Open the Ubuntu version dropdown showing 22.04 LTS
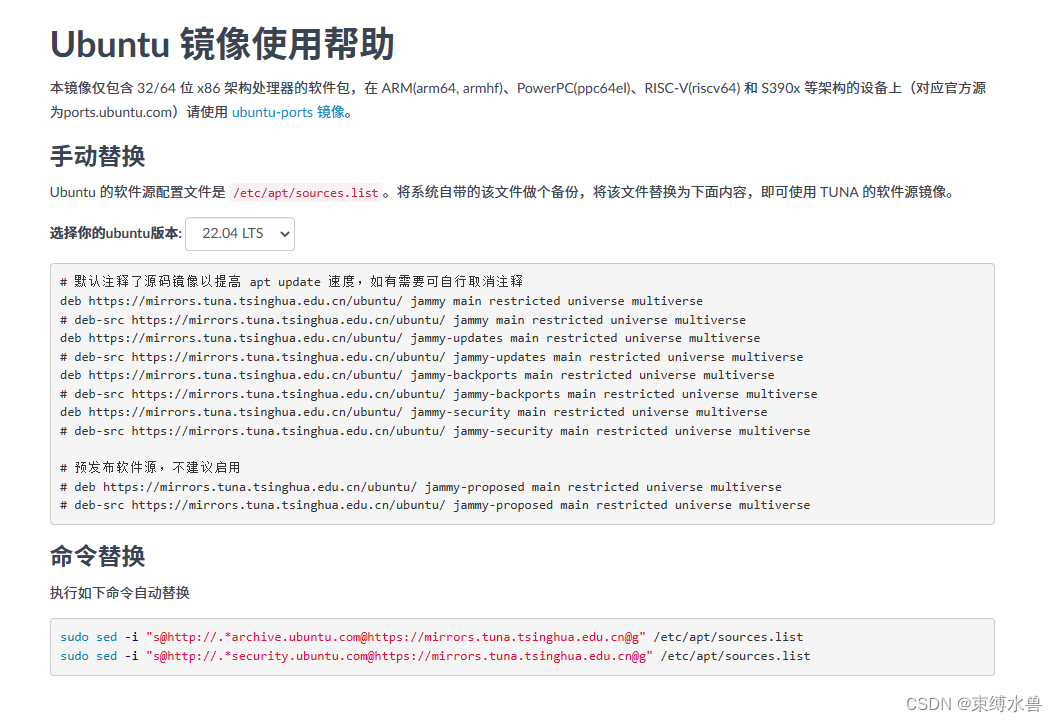Image resolution: width=1058 pixels, height=722 pixels. tap(240, 233)
